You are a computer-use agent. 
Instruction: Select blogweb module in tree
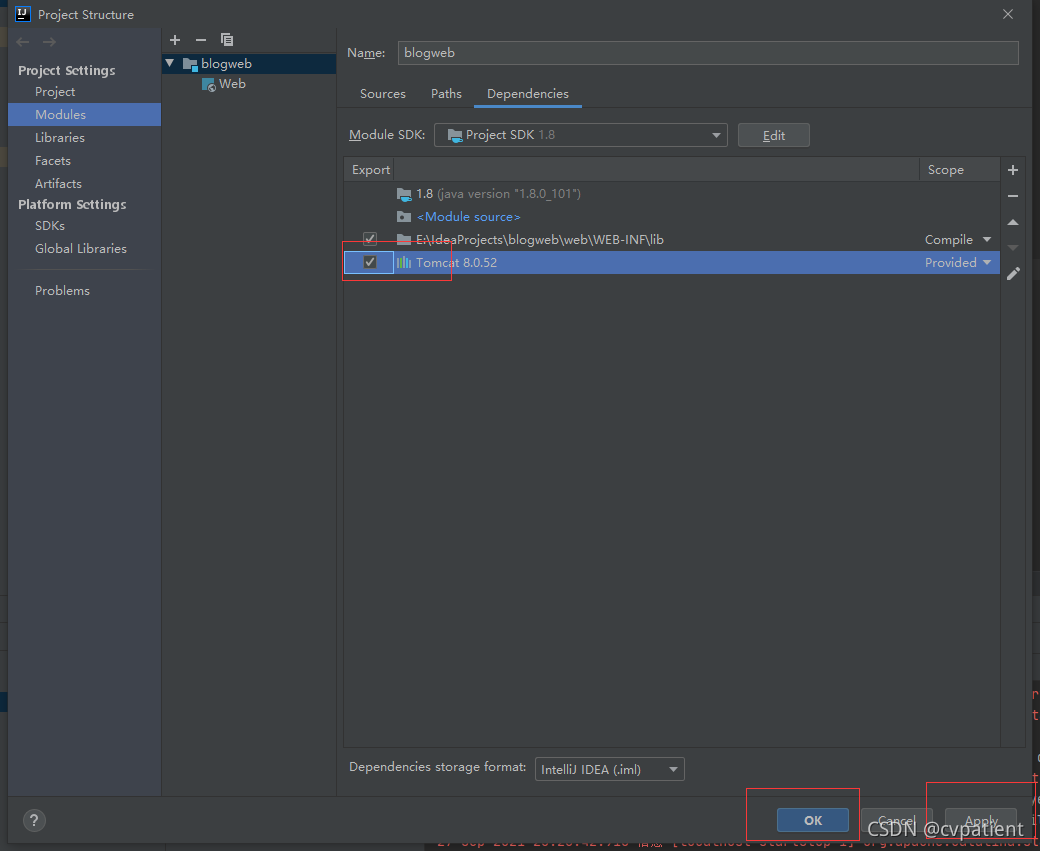(x=226, y=64)
